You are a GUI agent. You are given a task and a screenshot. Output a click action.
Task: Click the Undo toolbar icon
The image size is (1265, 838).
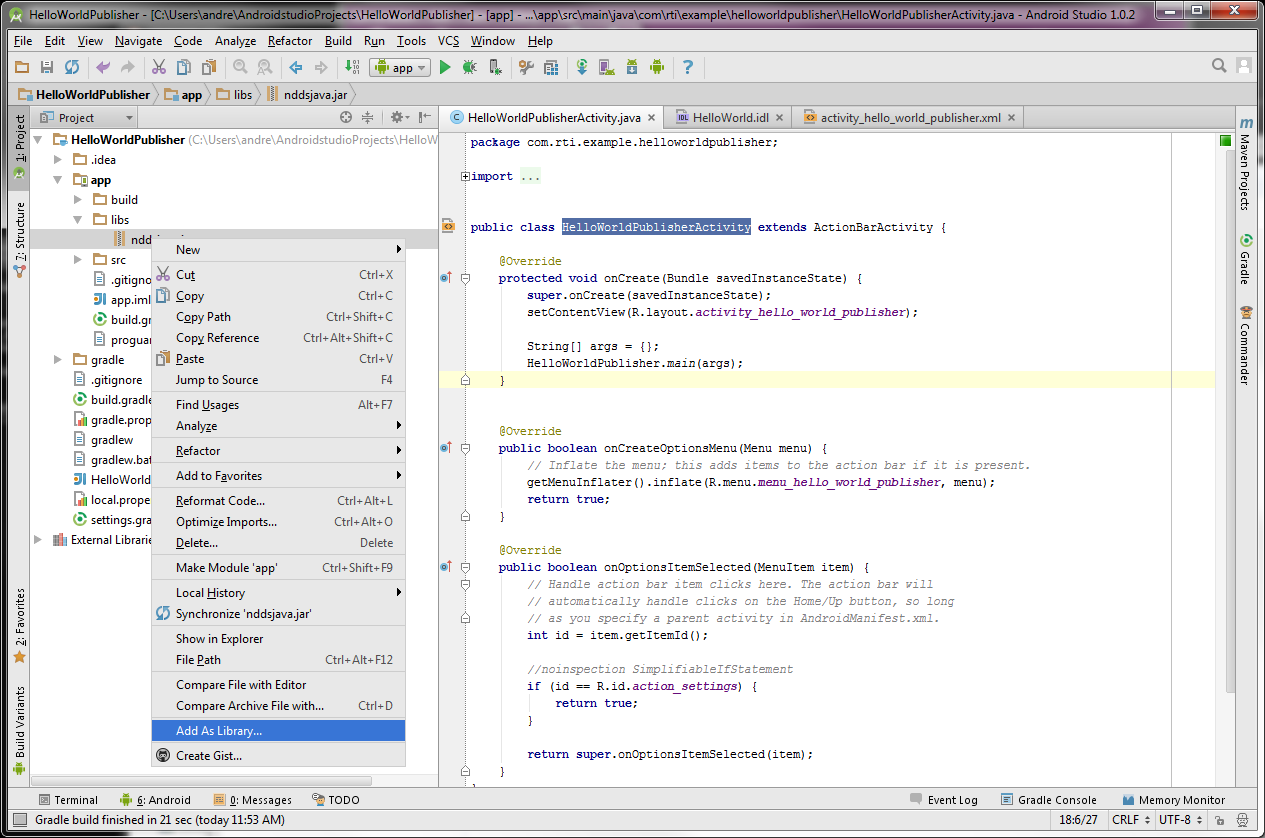tap(103, 67)
